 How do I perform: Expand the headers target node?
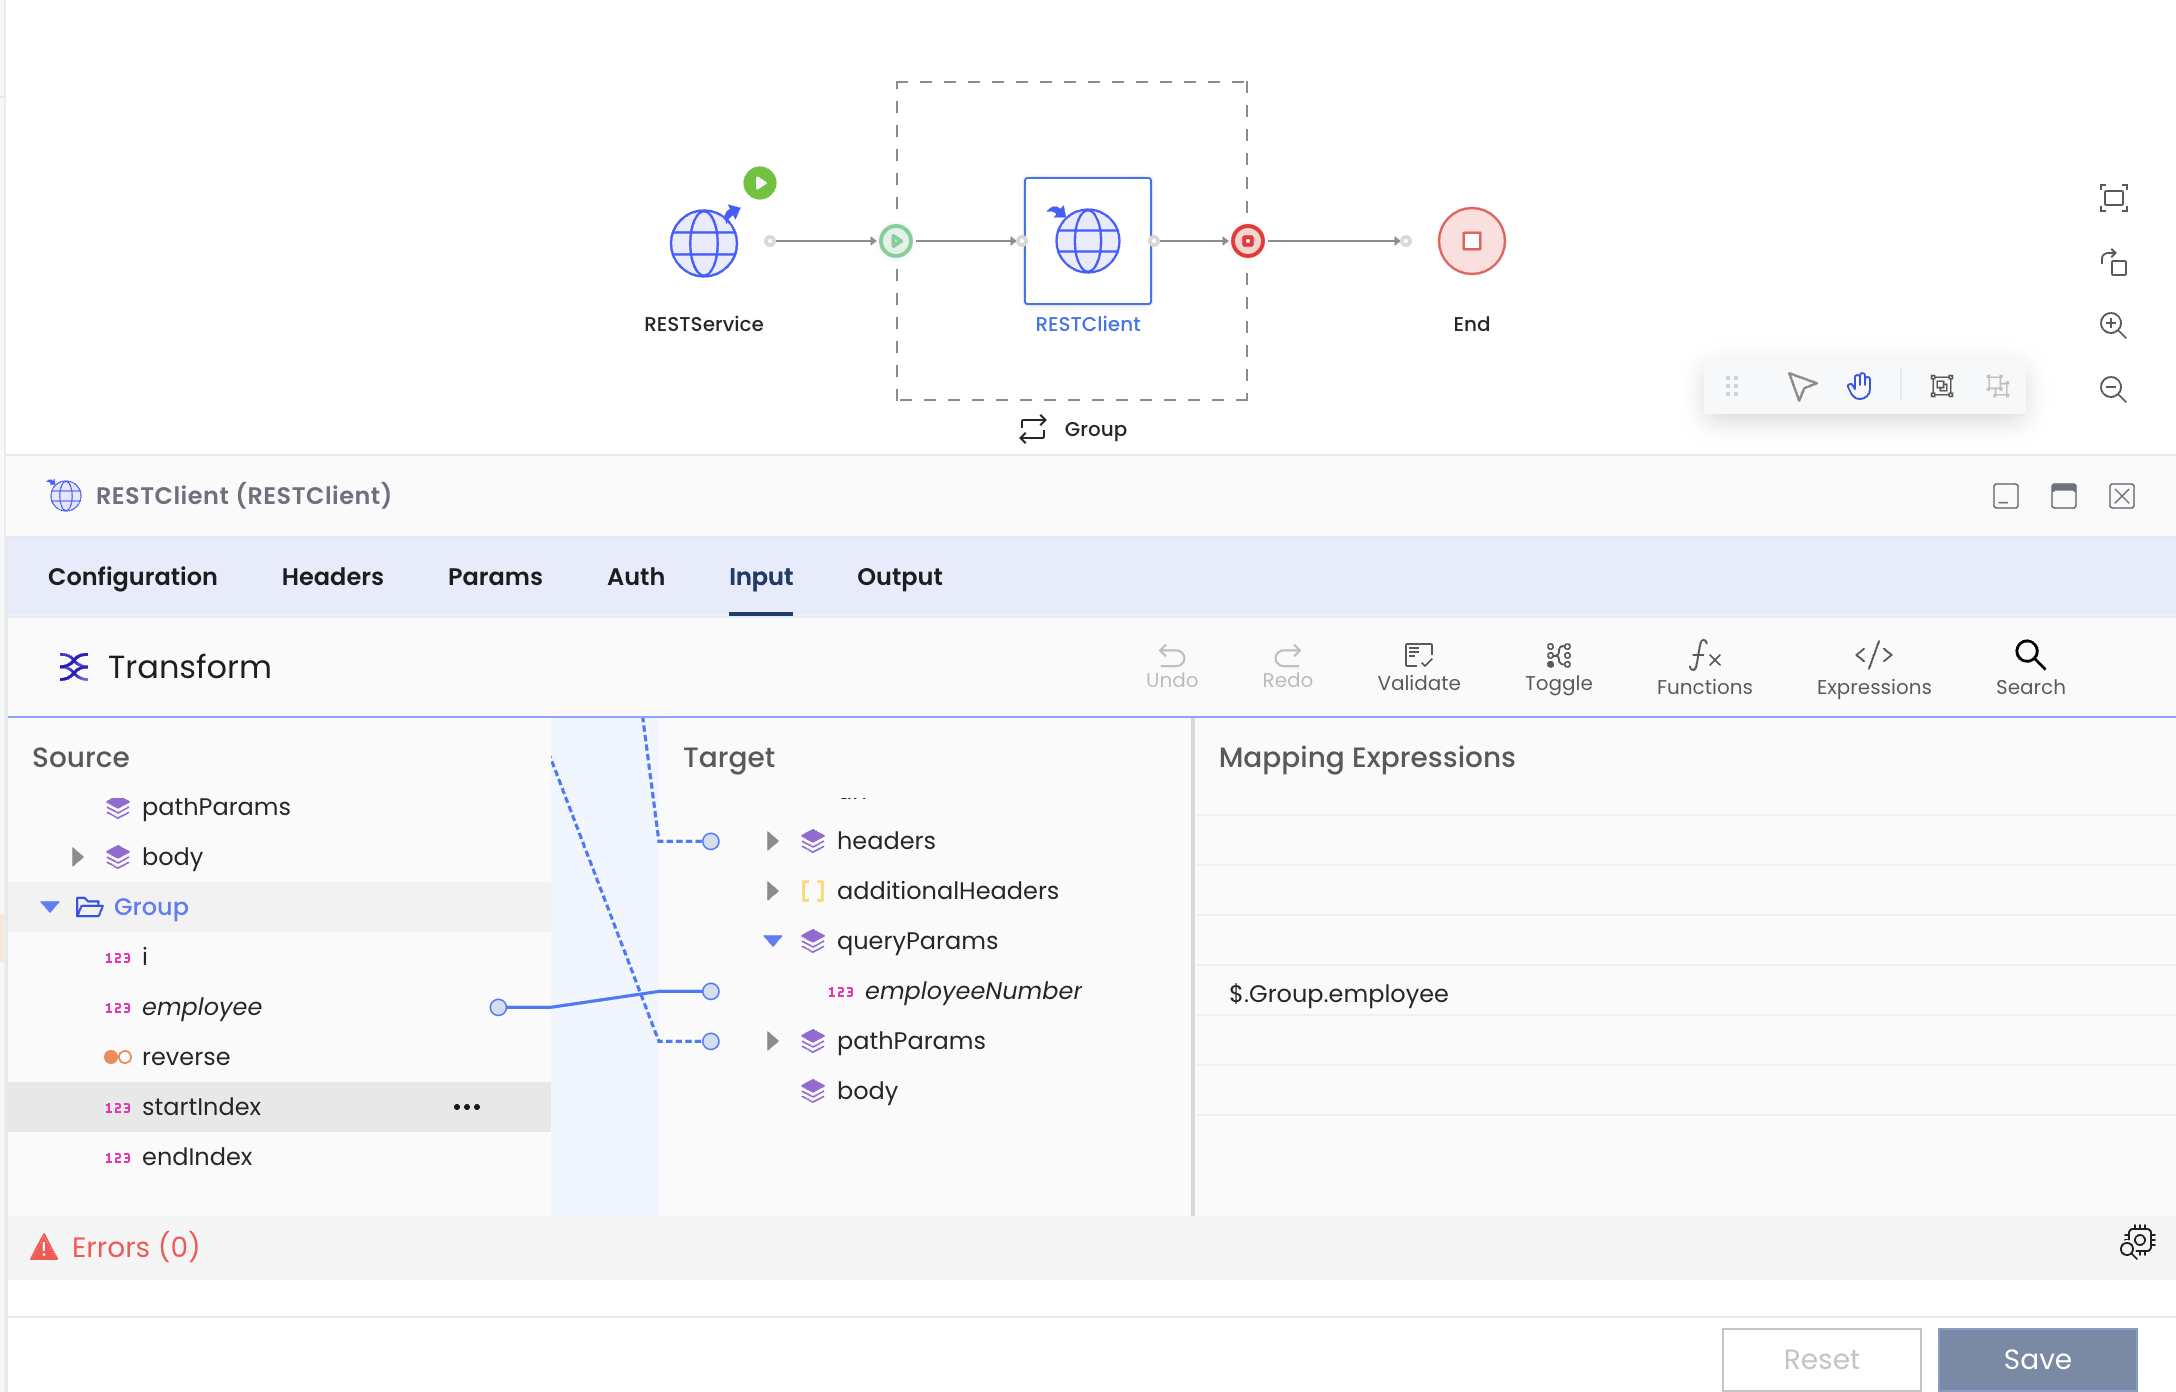pyautogui.click(x=772, y=841)
